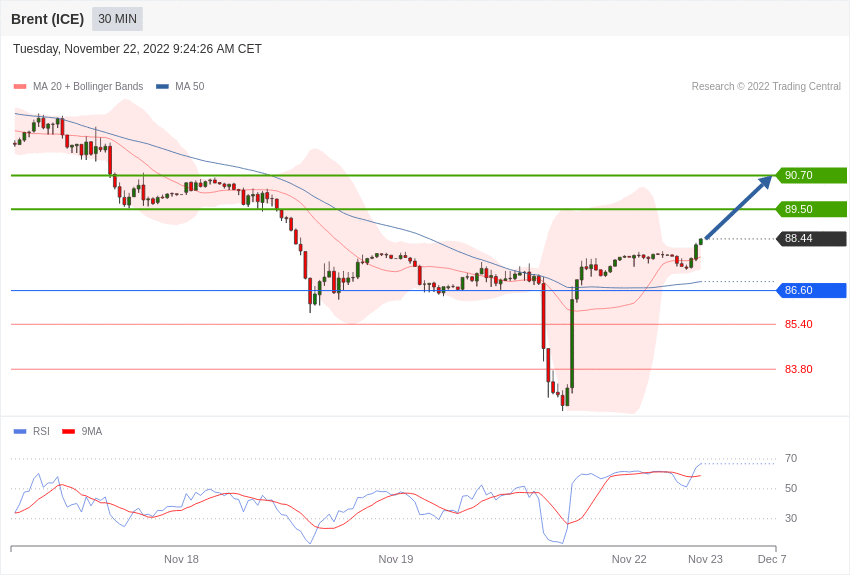The image size is (850, 576).
Task: Click the 85.40 red support value
Action: [799, 325]
